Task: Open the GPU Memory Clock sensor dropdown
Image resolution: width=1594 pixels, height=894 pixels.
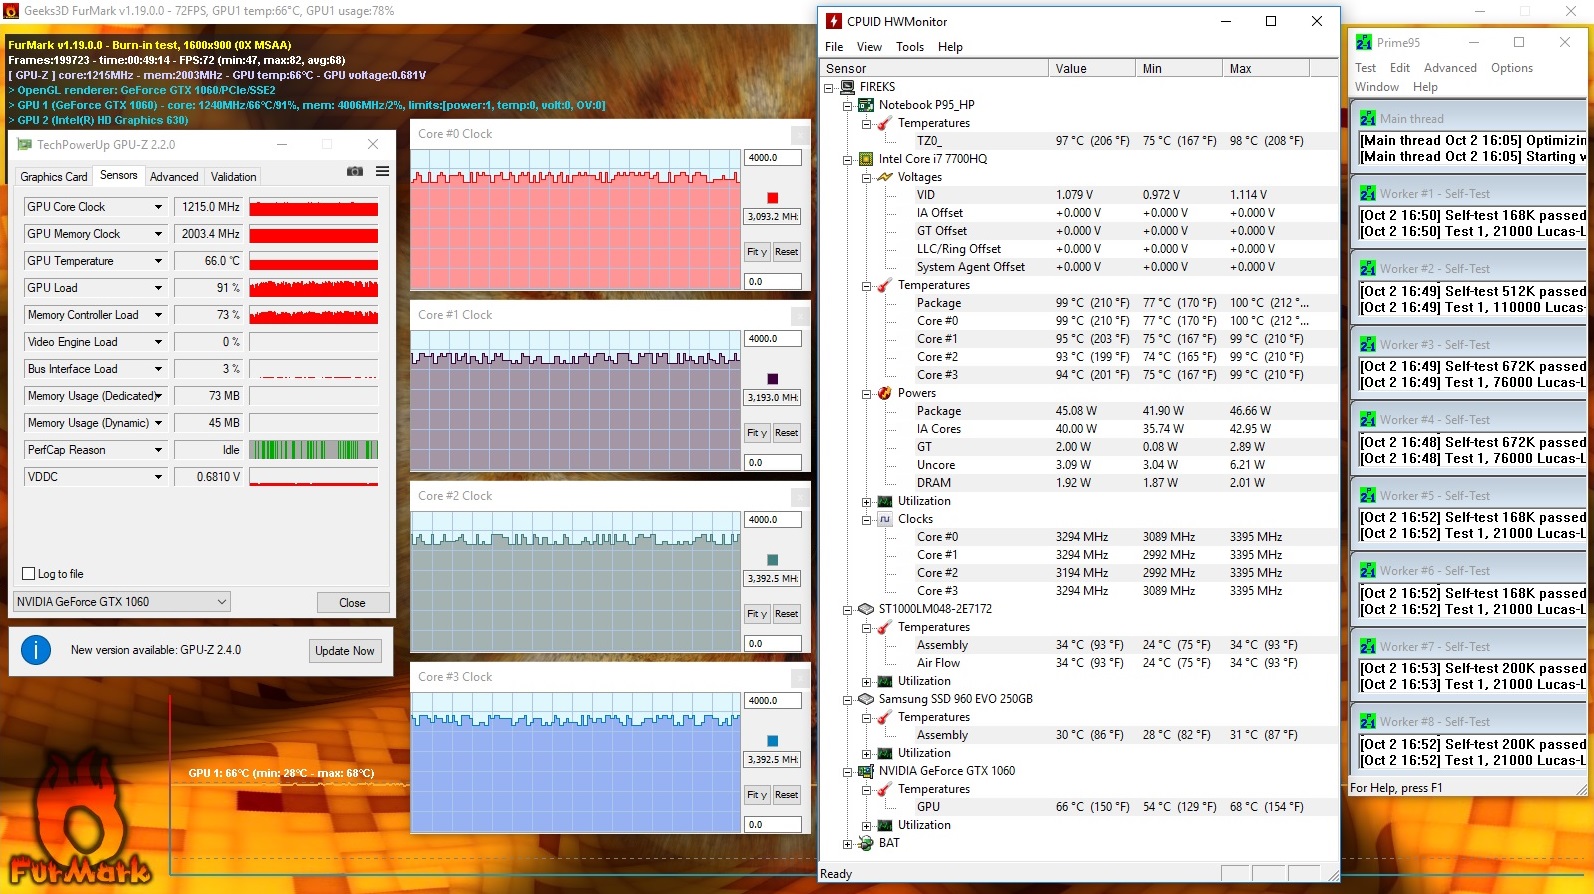Action: [x=158, y=234]
